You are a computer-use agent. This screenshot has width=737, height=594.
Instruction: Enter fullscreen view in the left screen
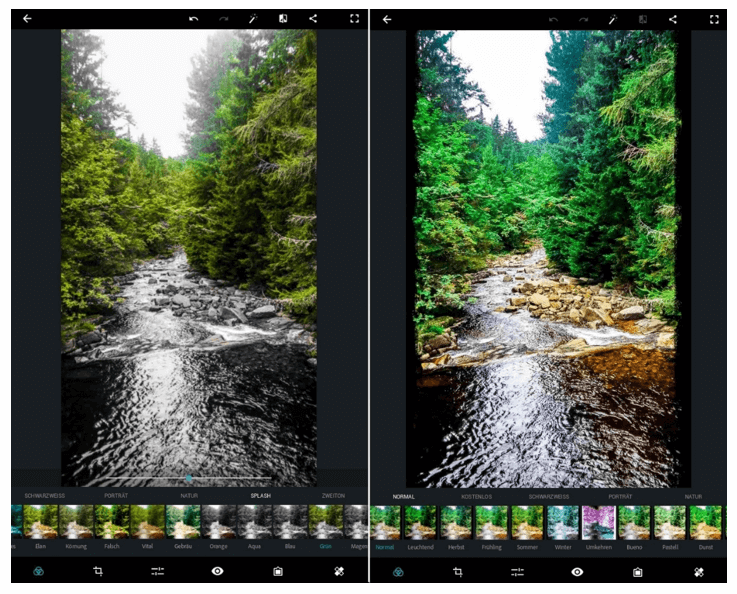pyautogui.click(x=354, y=19)
